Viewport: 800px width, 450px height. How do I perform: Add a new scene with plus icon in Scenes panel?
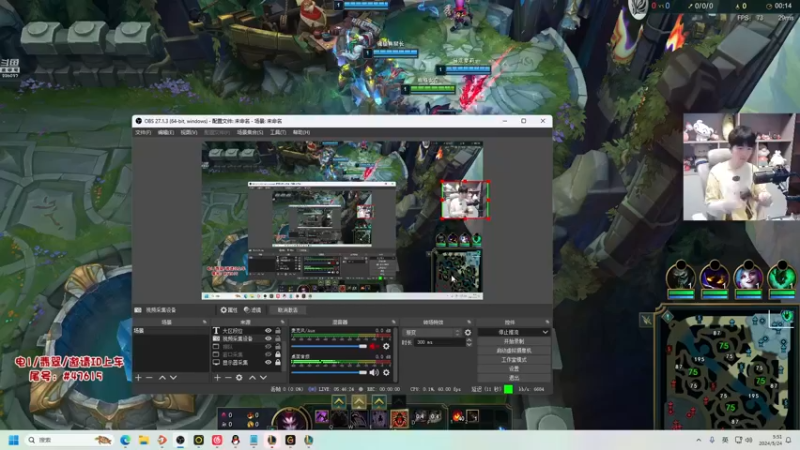[138, 378]
